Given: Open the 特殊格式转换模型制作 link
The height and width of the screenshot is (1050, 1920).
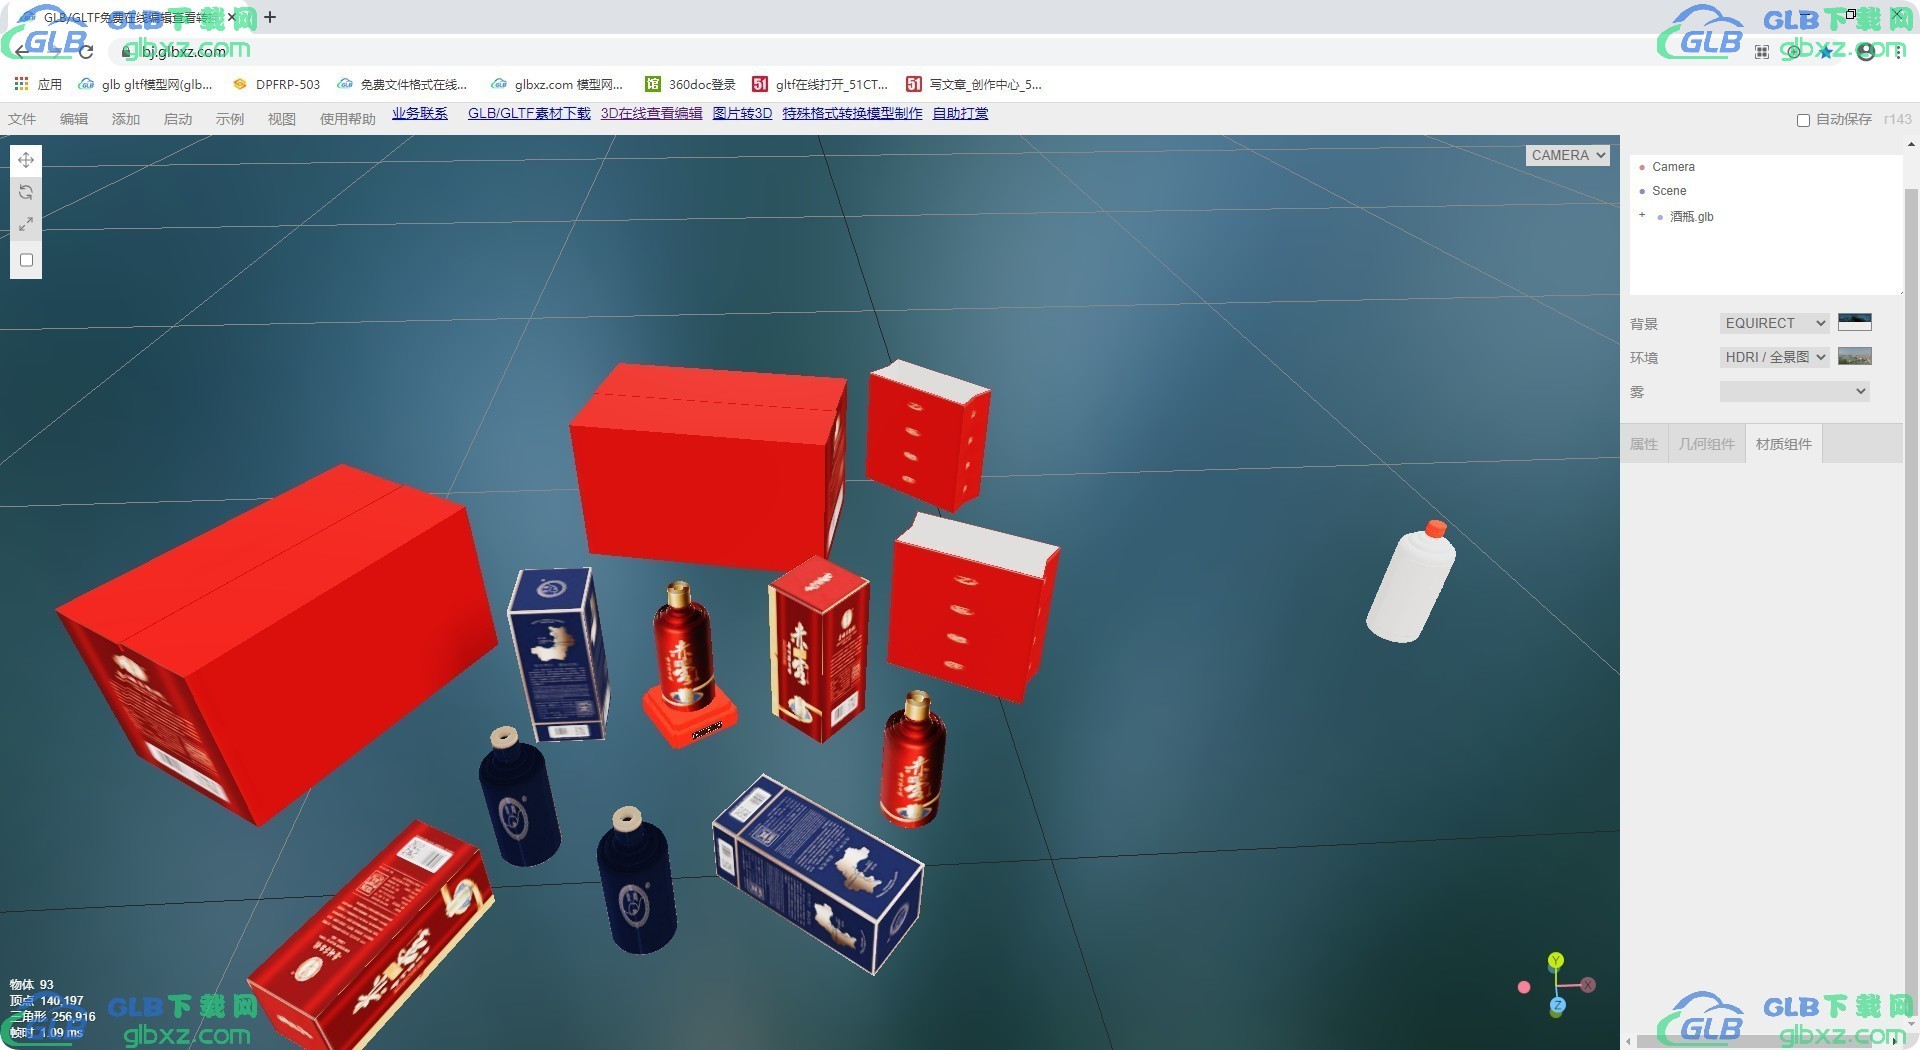Looking at the screenshot, I should tap(852, 113).
